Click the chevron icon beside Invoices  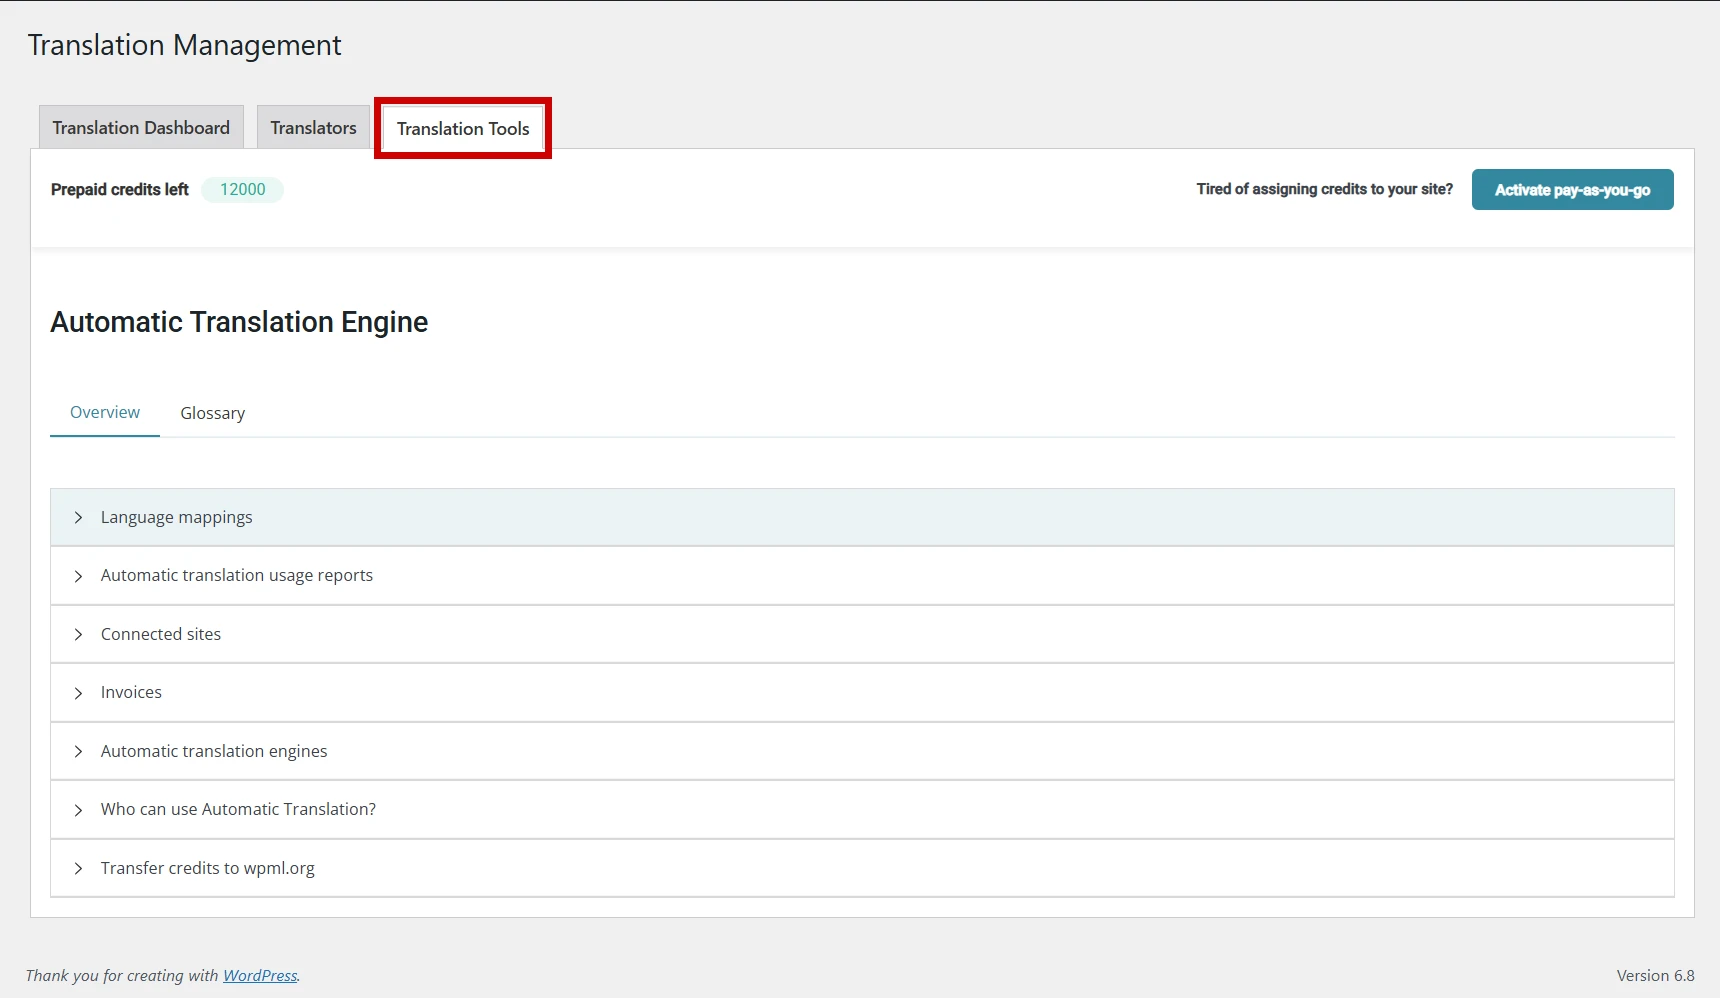click(x=80, y=693)
